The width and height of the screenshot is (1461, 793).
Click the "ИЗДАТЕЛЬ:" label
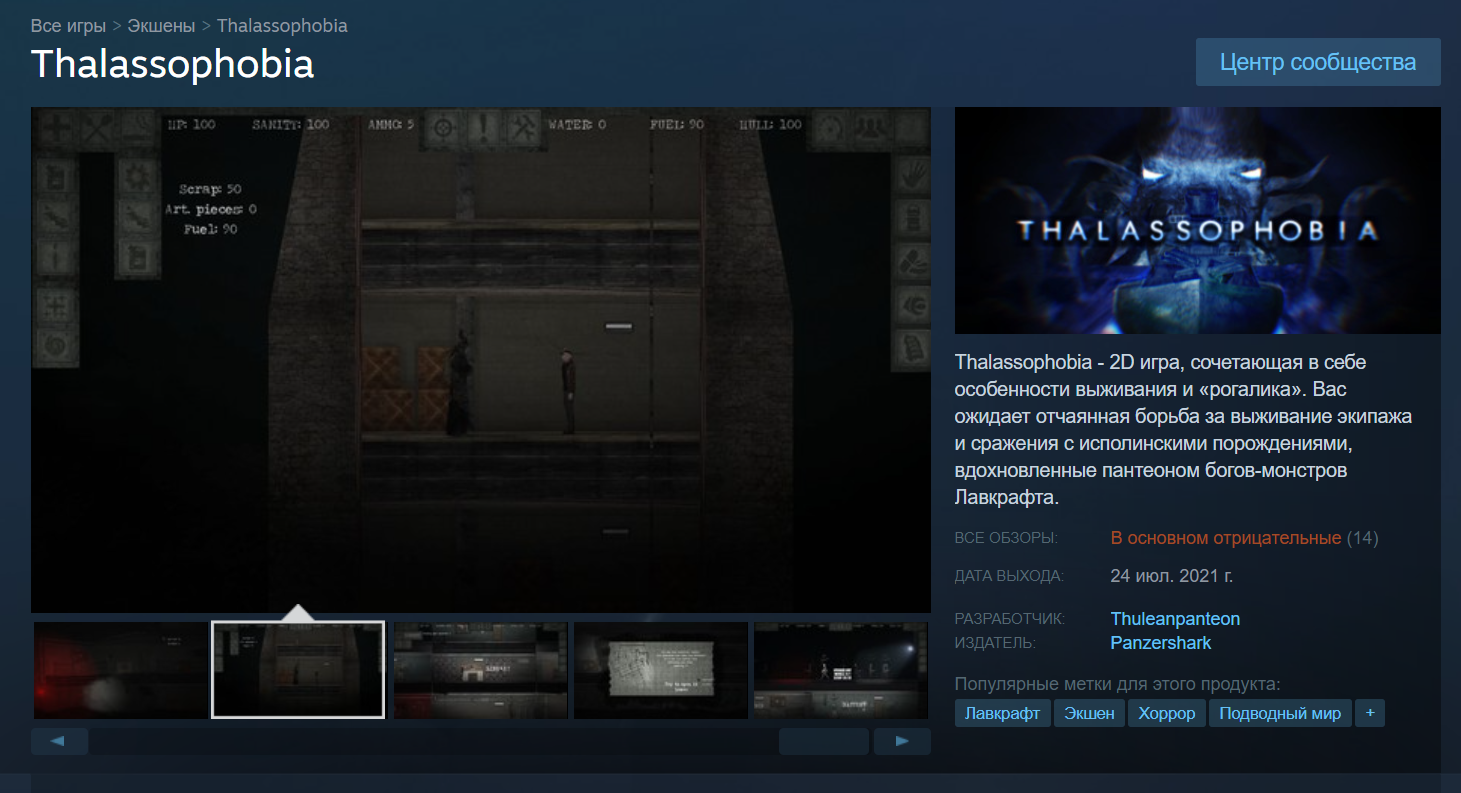tap(996, 643)
